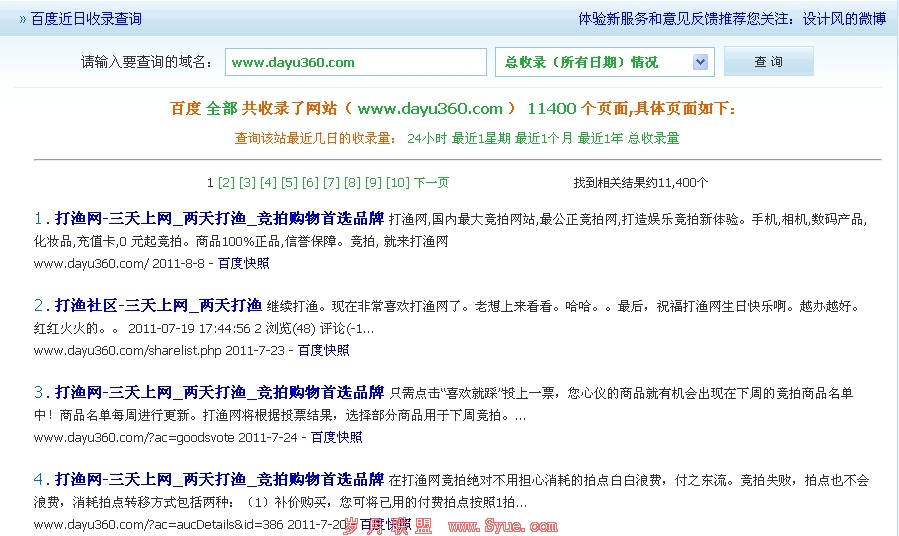899x536 pixels.
Task: Go to results page [2]
Action: tap(226, 182)
